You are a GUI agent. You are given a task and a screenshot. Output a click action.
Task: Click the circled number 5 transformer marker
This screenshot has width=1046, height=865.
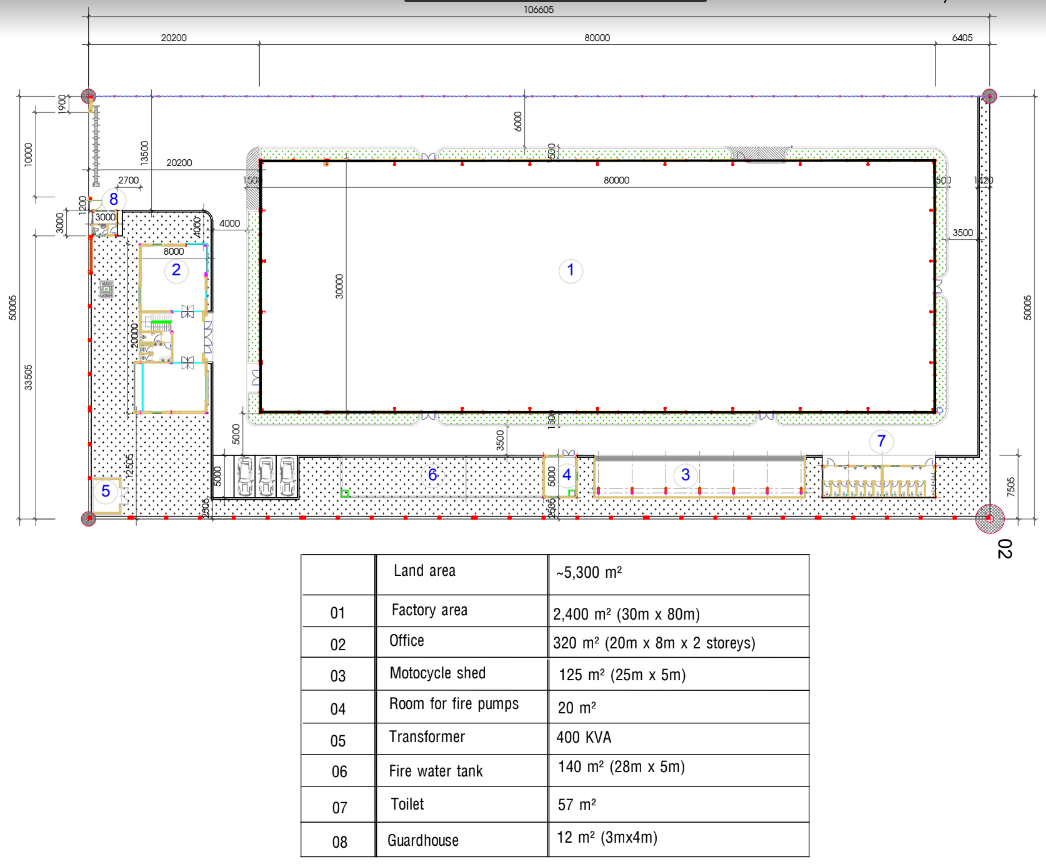106,491
